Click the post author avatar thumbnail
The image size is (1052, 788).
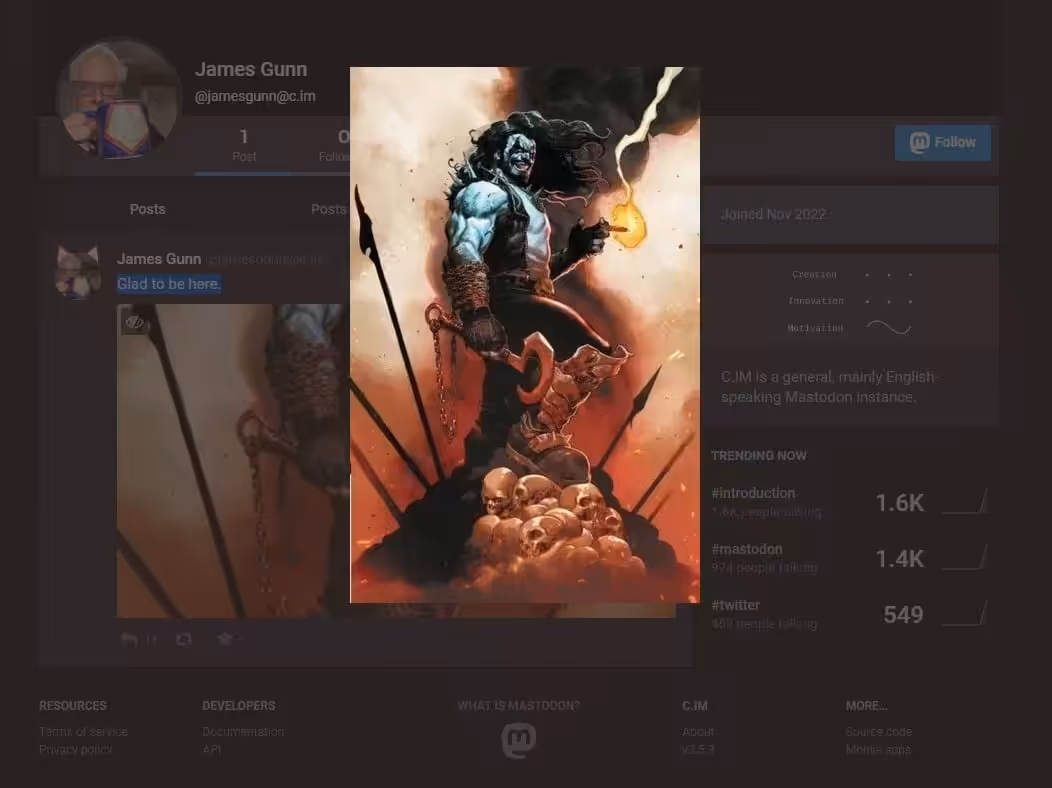pyautogui.click(x=78, y=272)
